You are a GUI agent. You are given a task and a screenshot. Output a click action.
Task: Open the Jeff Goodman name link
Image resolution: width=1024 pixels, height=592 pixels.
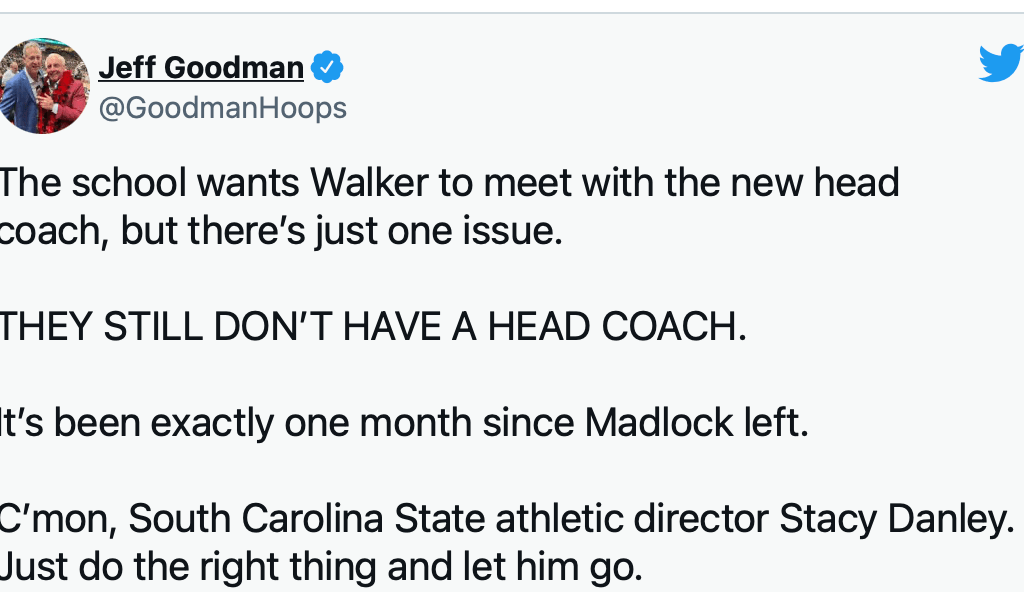201,67
